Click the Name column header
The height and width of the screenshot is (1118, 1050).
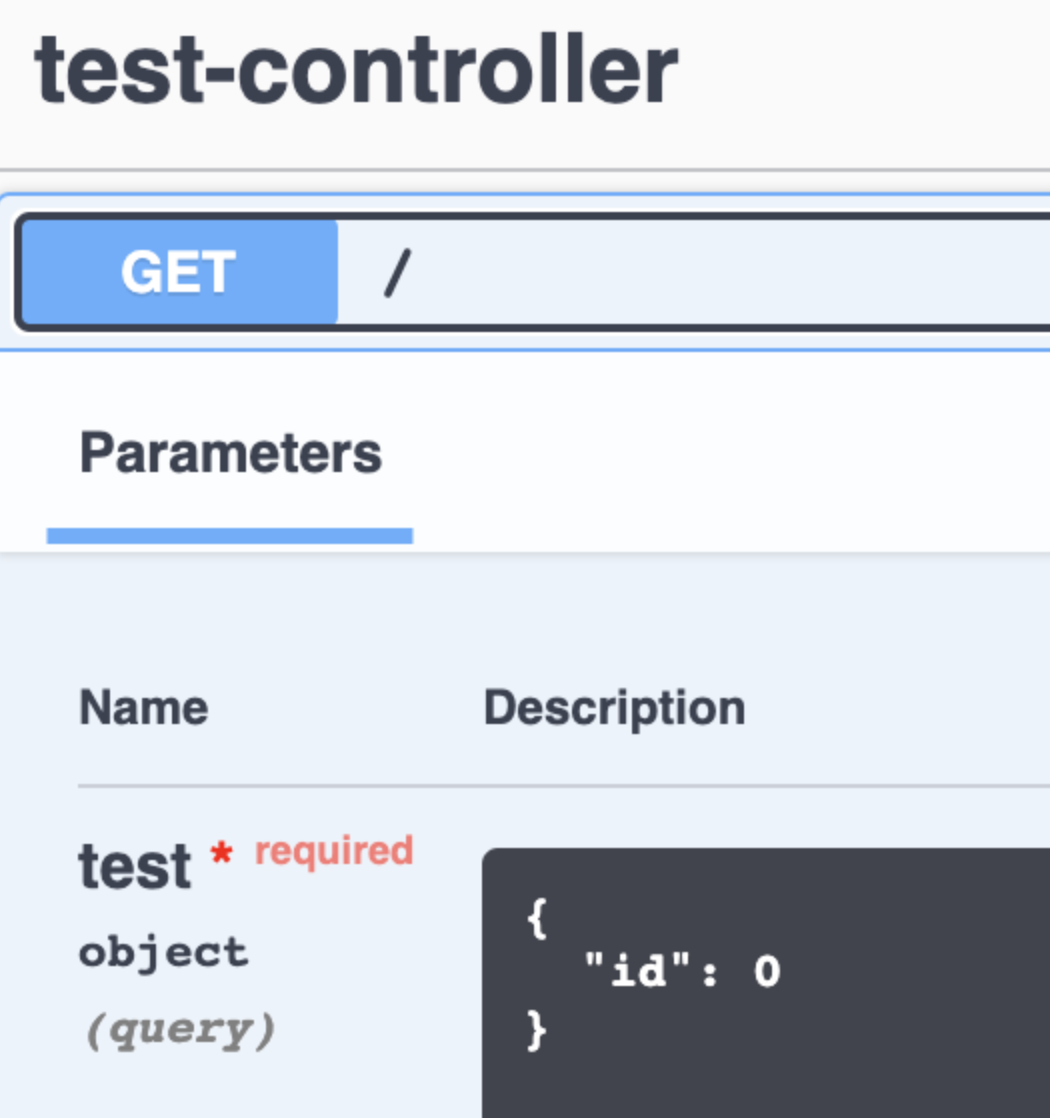point(144,708)
